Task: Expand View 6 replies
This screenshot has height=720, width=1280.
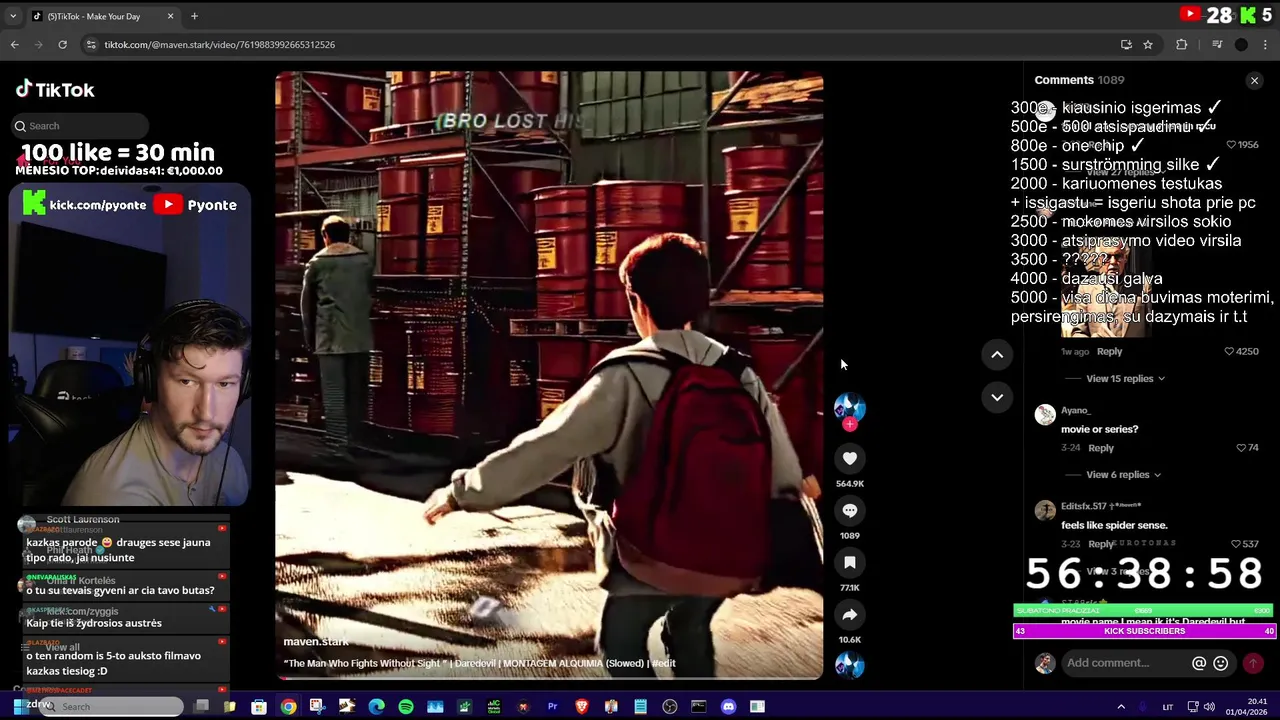Action: [x=1123, y=475]
